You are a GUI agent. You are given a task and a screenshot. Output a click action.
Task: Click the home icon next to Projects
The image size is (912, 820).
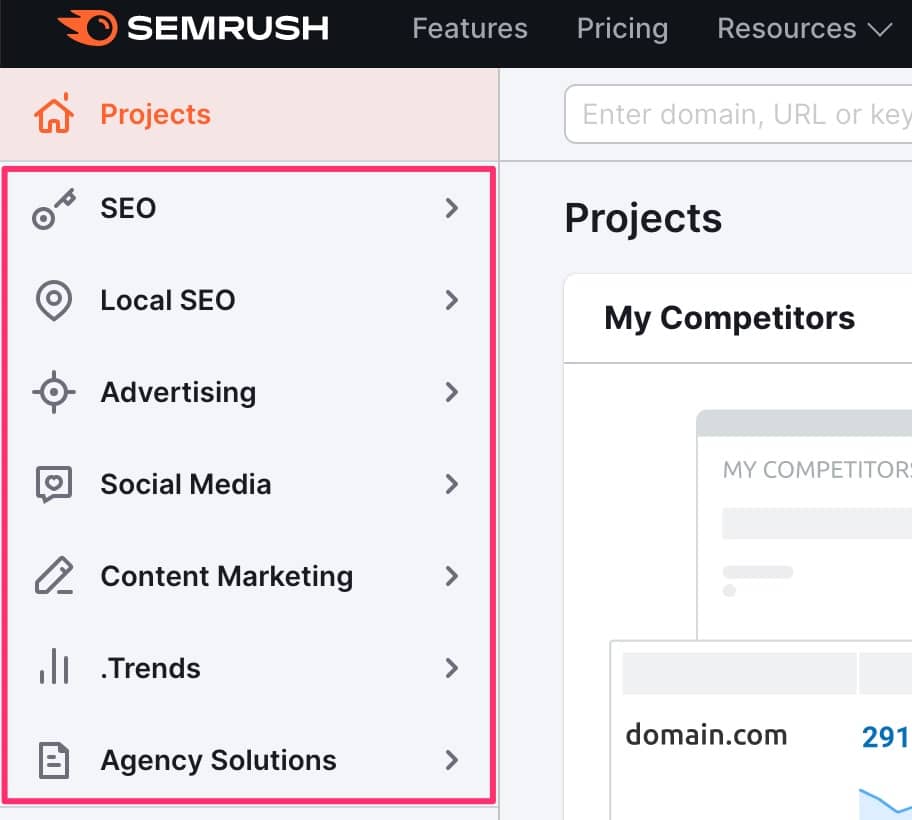[x=53, y=113]
